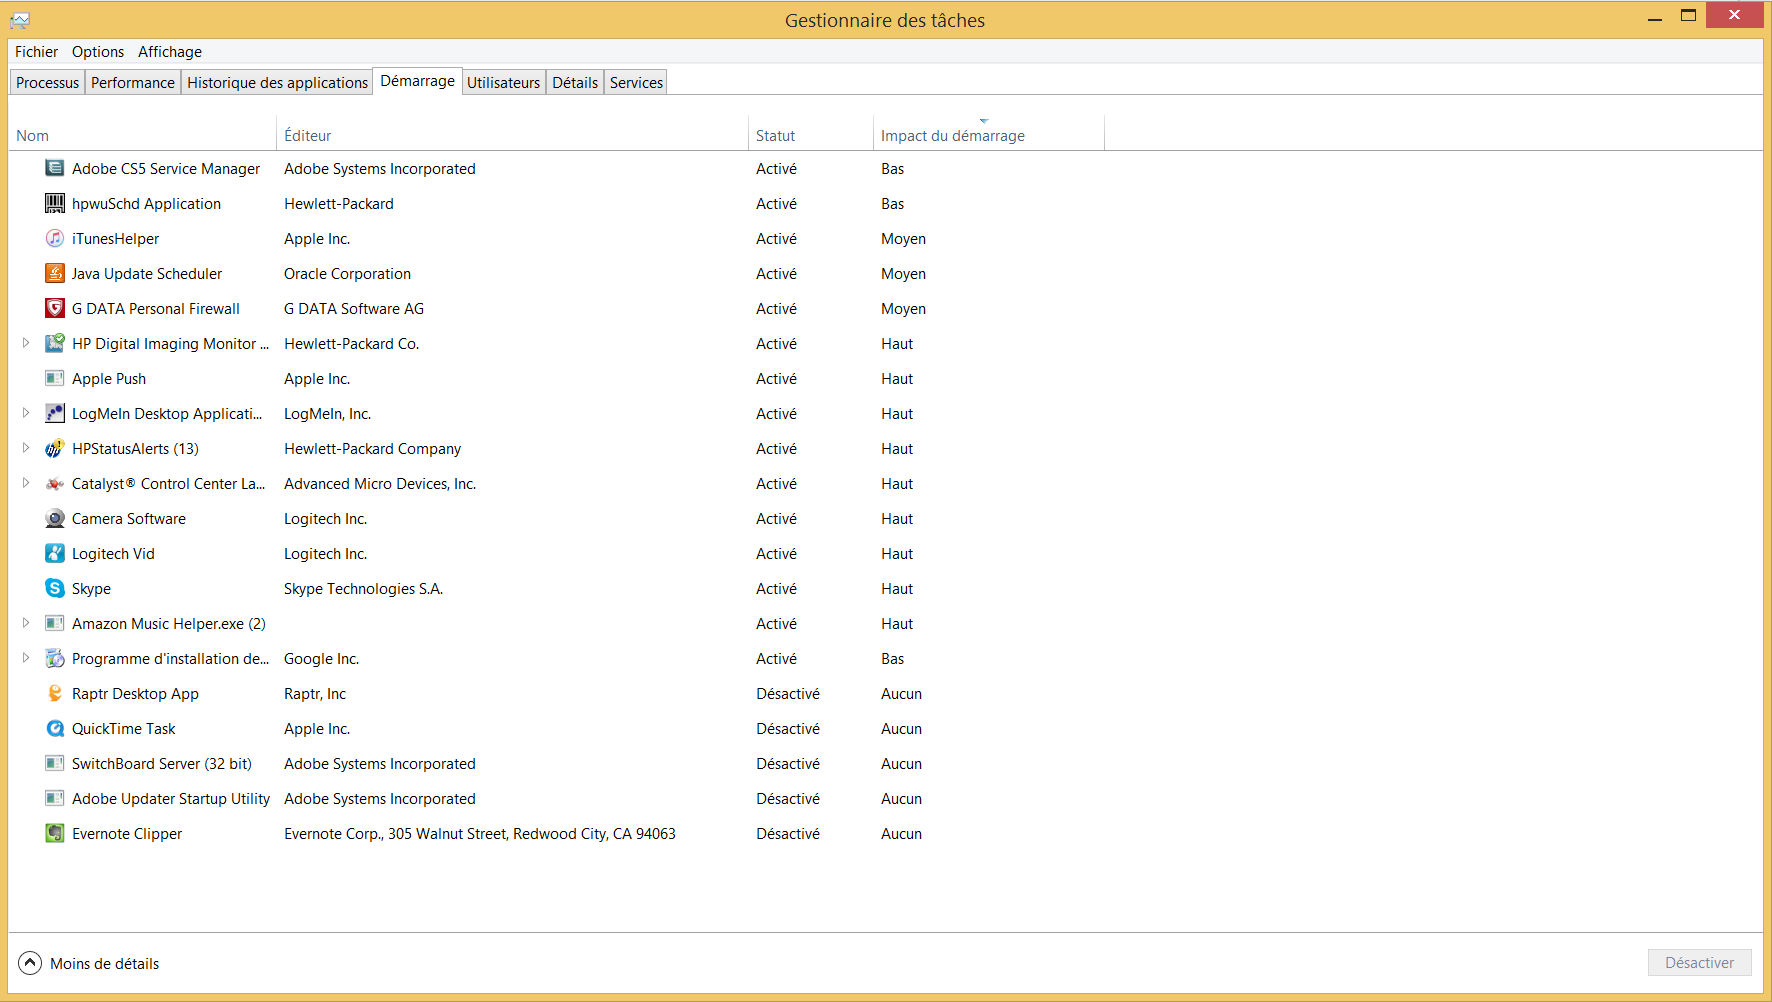The height and width of the screenshot is (1002, 1772).
Task: Open the Fichier menu
Action: point(36,52)
